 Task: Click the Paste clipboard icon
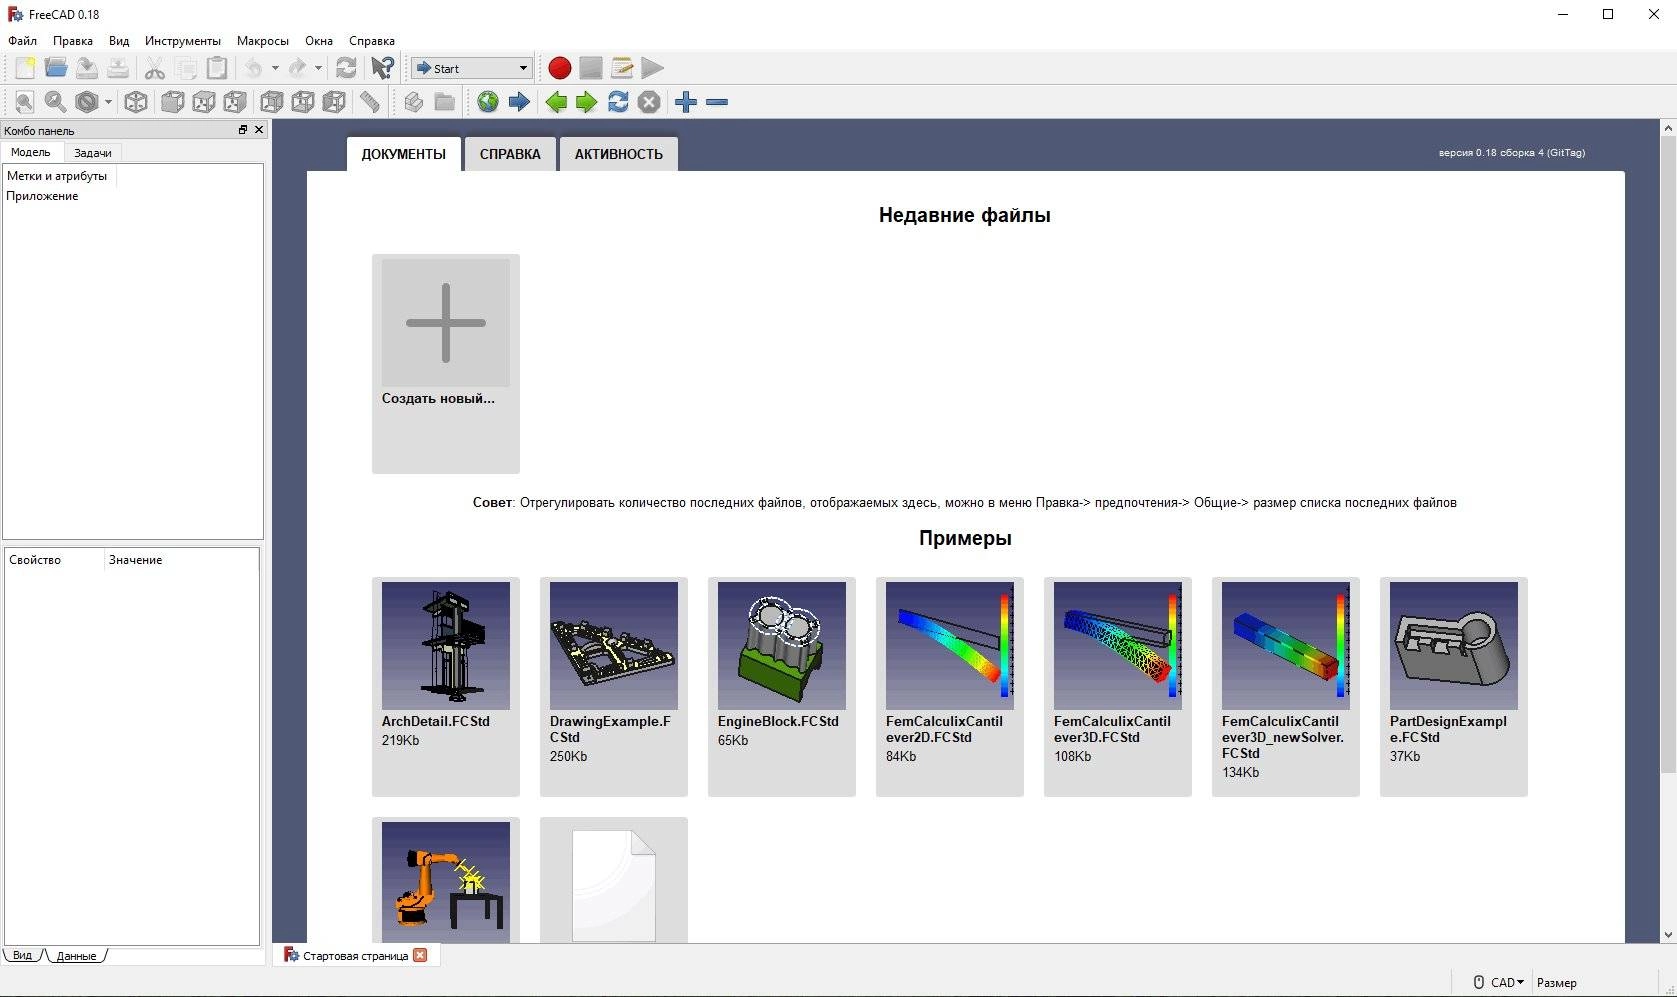216,68
